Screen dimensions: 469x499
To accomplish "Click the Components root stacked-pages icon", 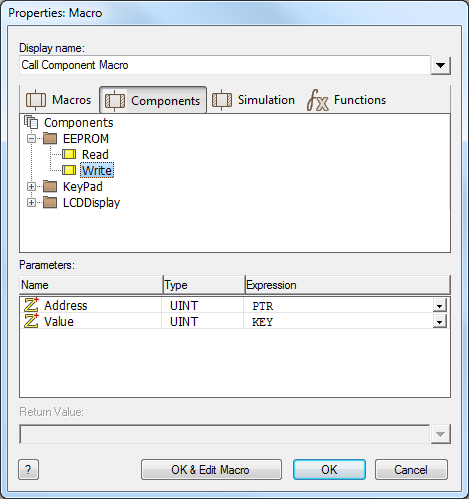I will point(31,122).
